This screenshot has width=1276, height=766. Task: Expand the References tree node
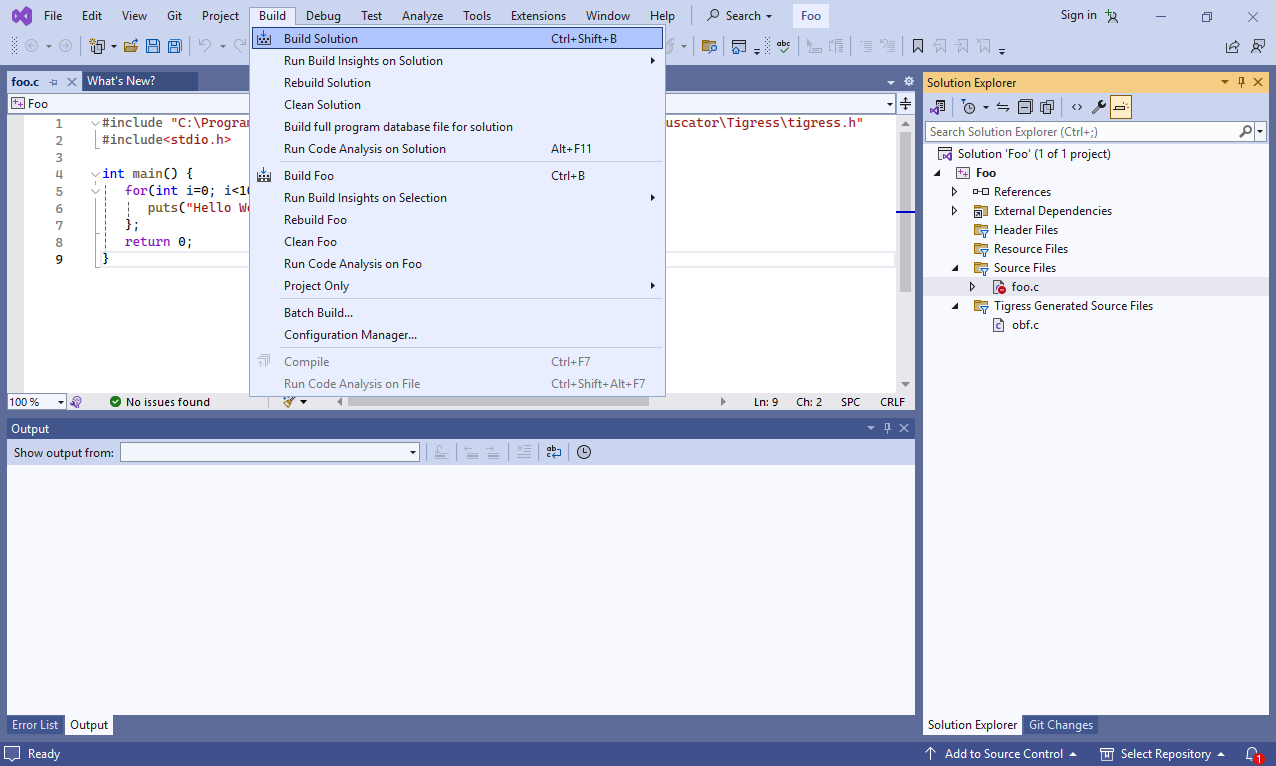click(954, 192)
